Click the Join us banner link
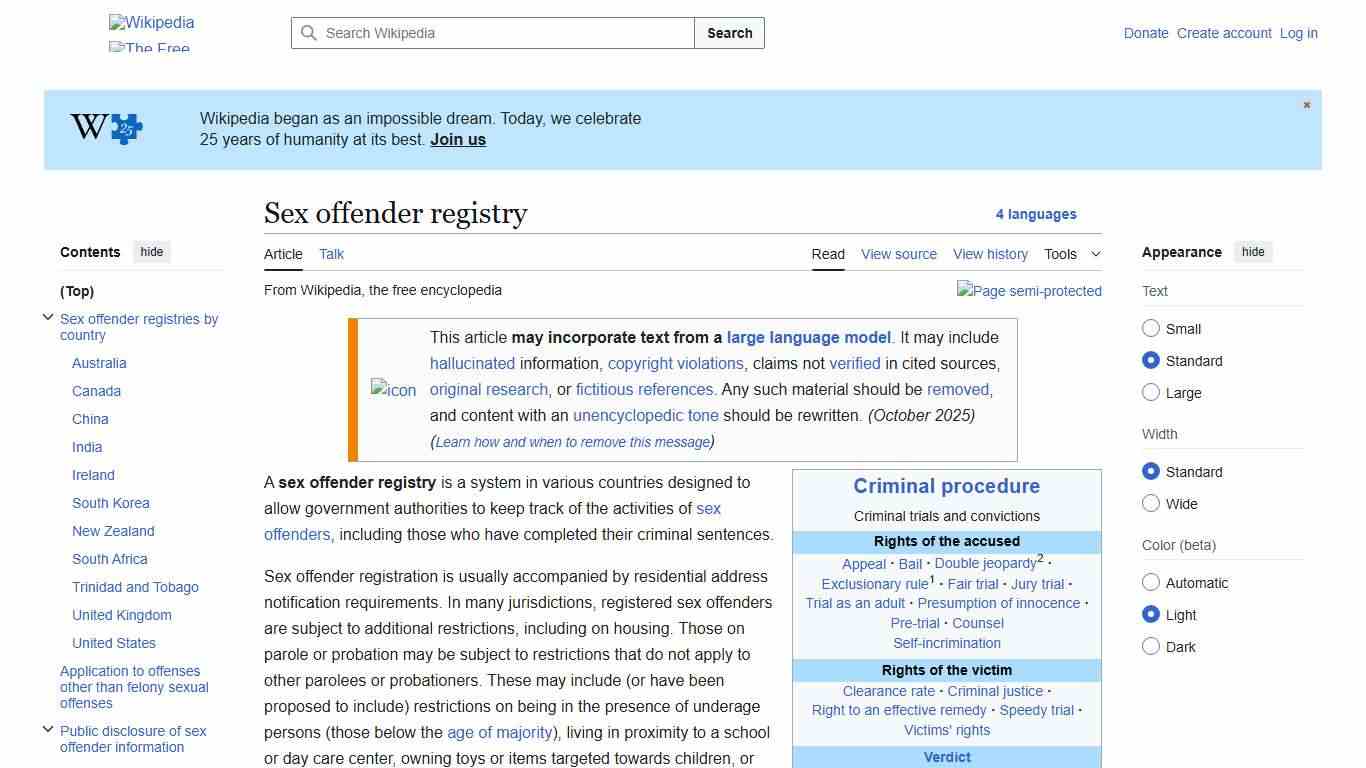1366x768 pixels. click(x=457, y=139)
